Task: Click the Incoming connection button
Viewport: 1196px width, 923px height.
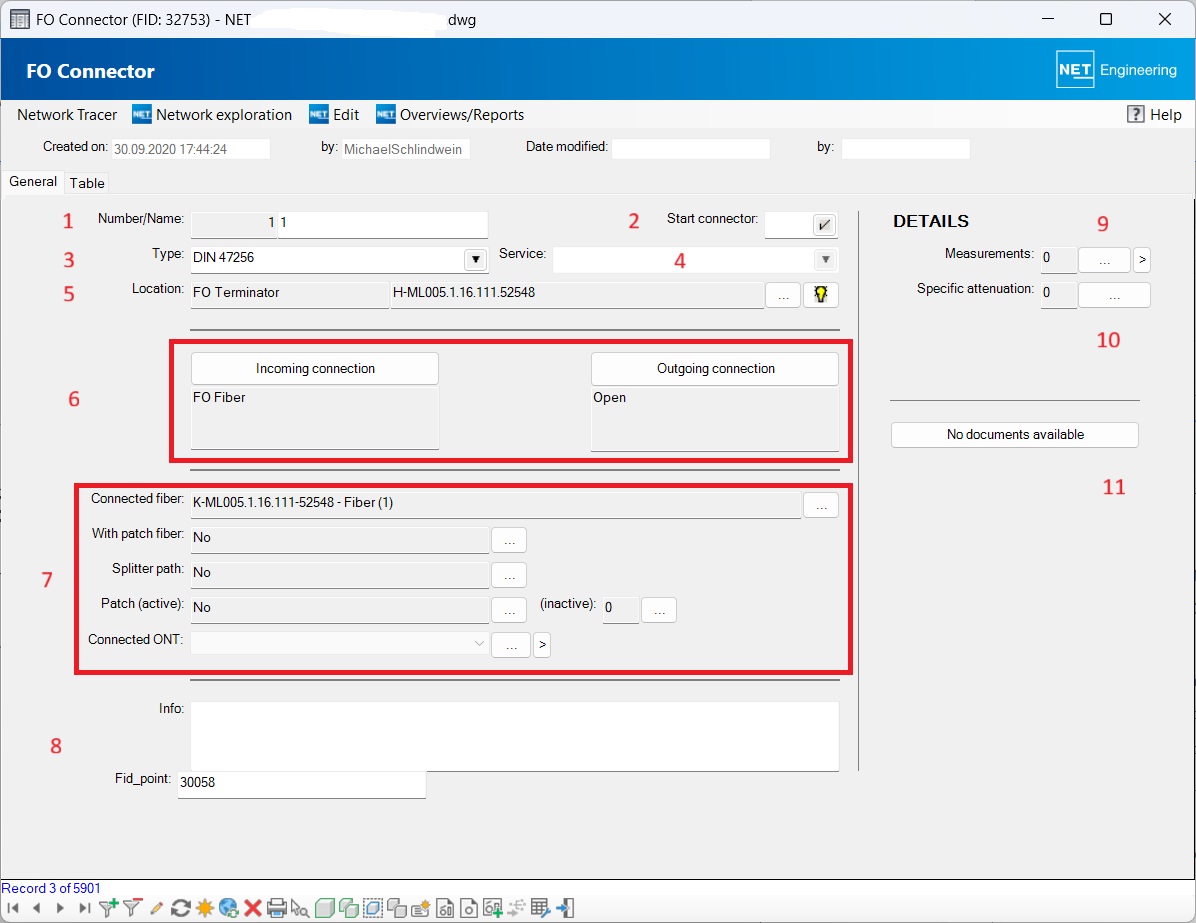Action: 315,369
